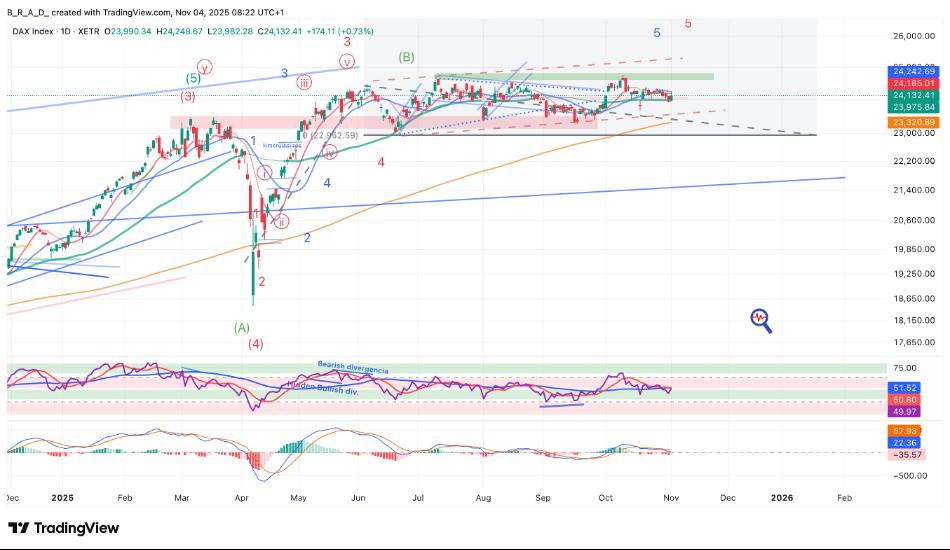The height and width of the screenshot is (550, 950).
Task: Select the green (B) wave label
Action: tap(407, 58)
